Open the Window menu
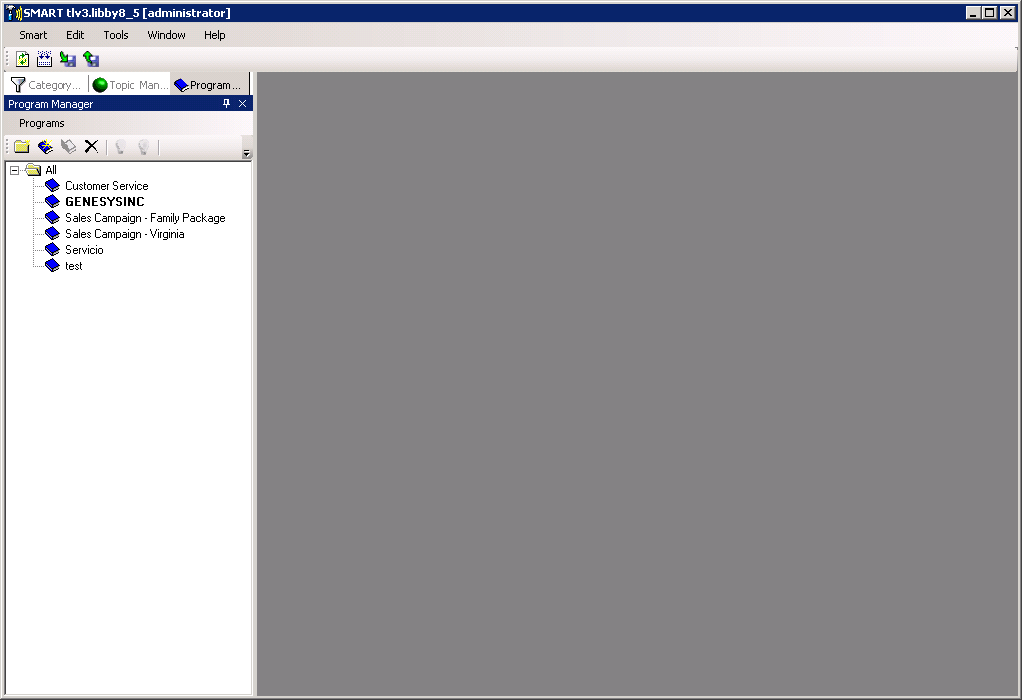1022x700 pixels. [166, 35]
